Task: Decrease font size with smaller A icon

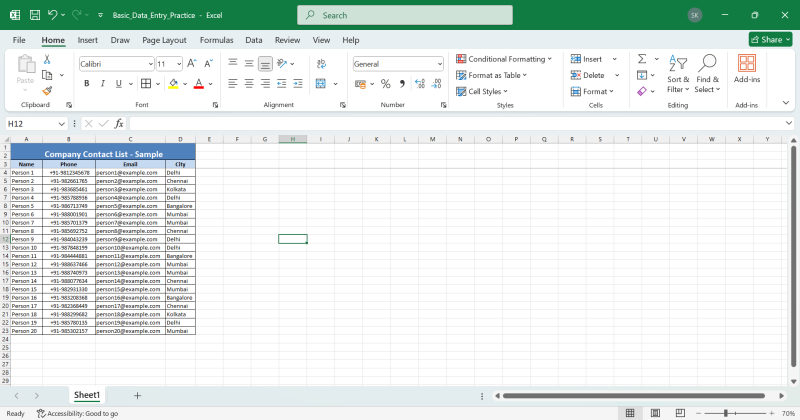Action: [x=208, y=64]
